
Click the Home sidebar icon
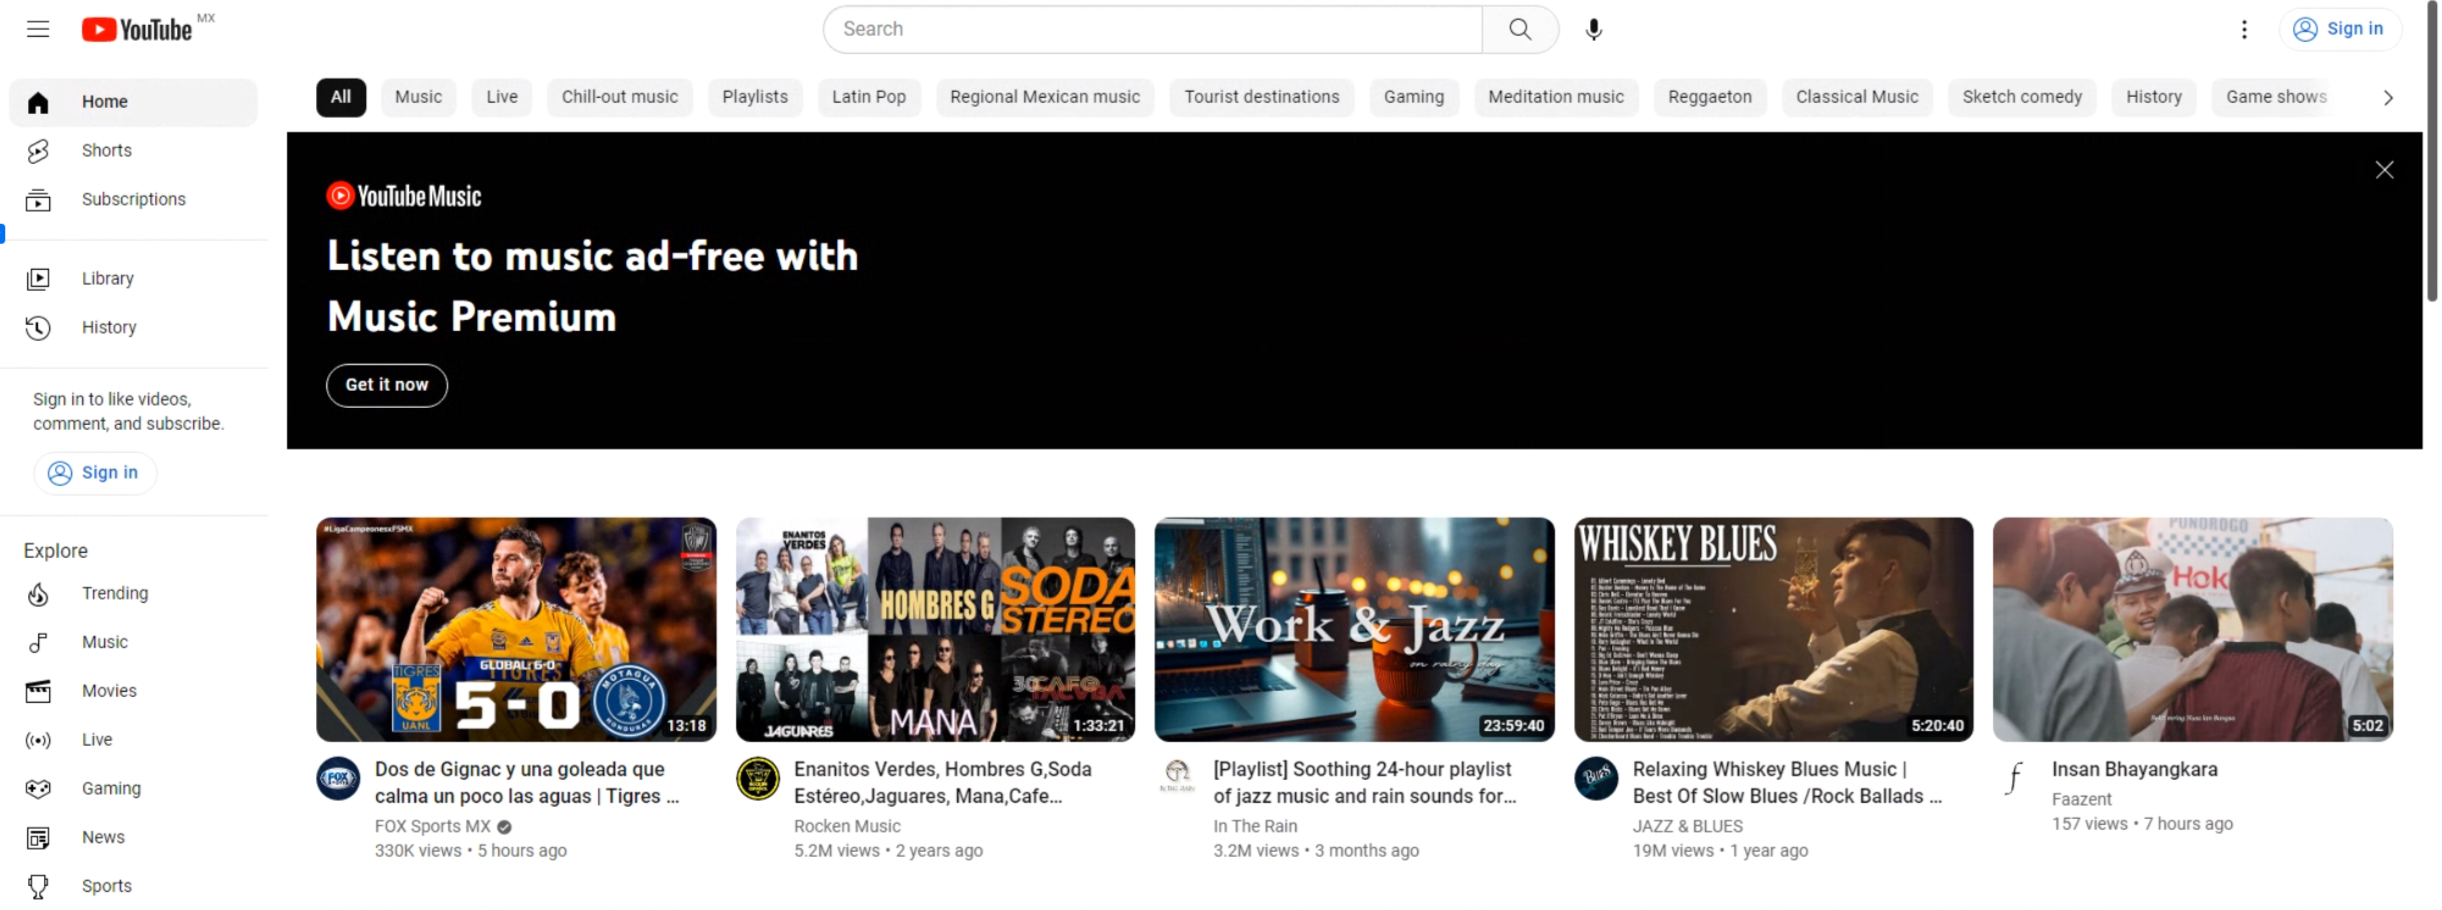coord(38,102)
